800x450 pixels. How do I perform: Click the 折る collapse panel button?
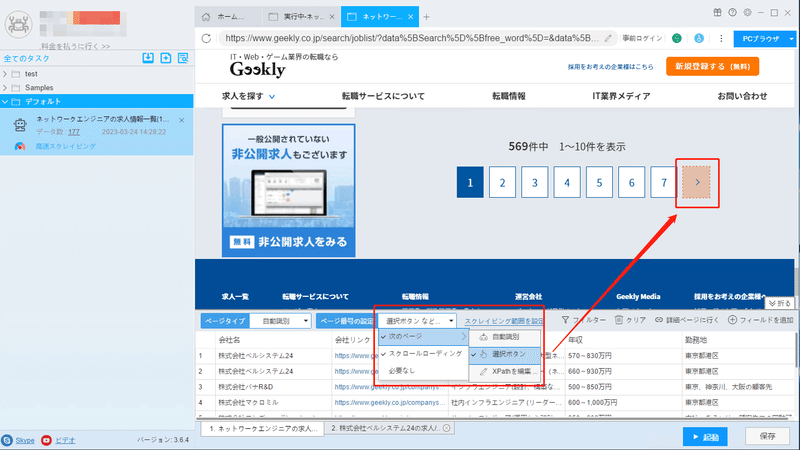tap(779, 303)
